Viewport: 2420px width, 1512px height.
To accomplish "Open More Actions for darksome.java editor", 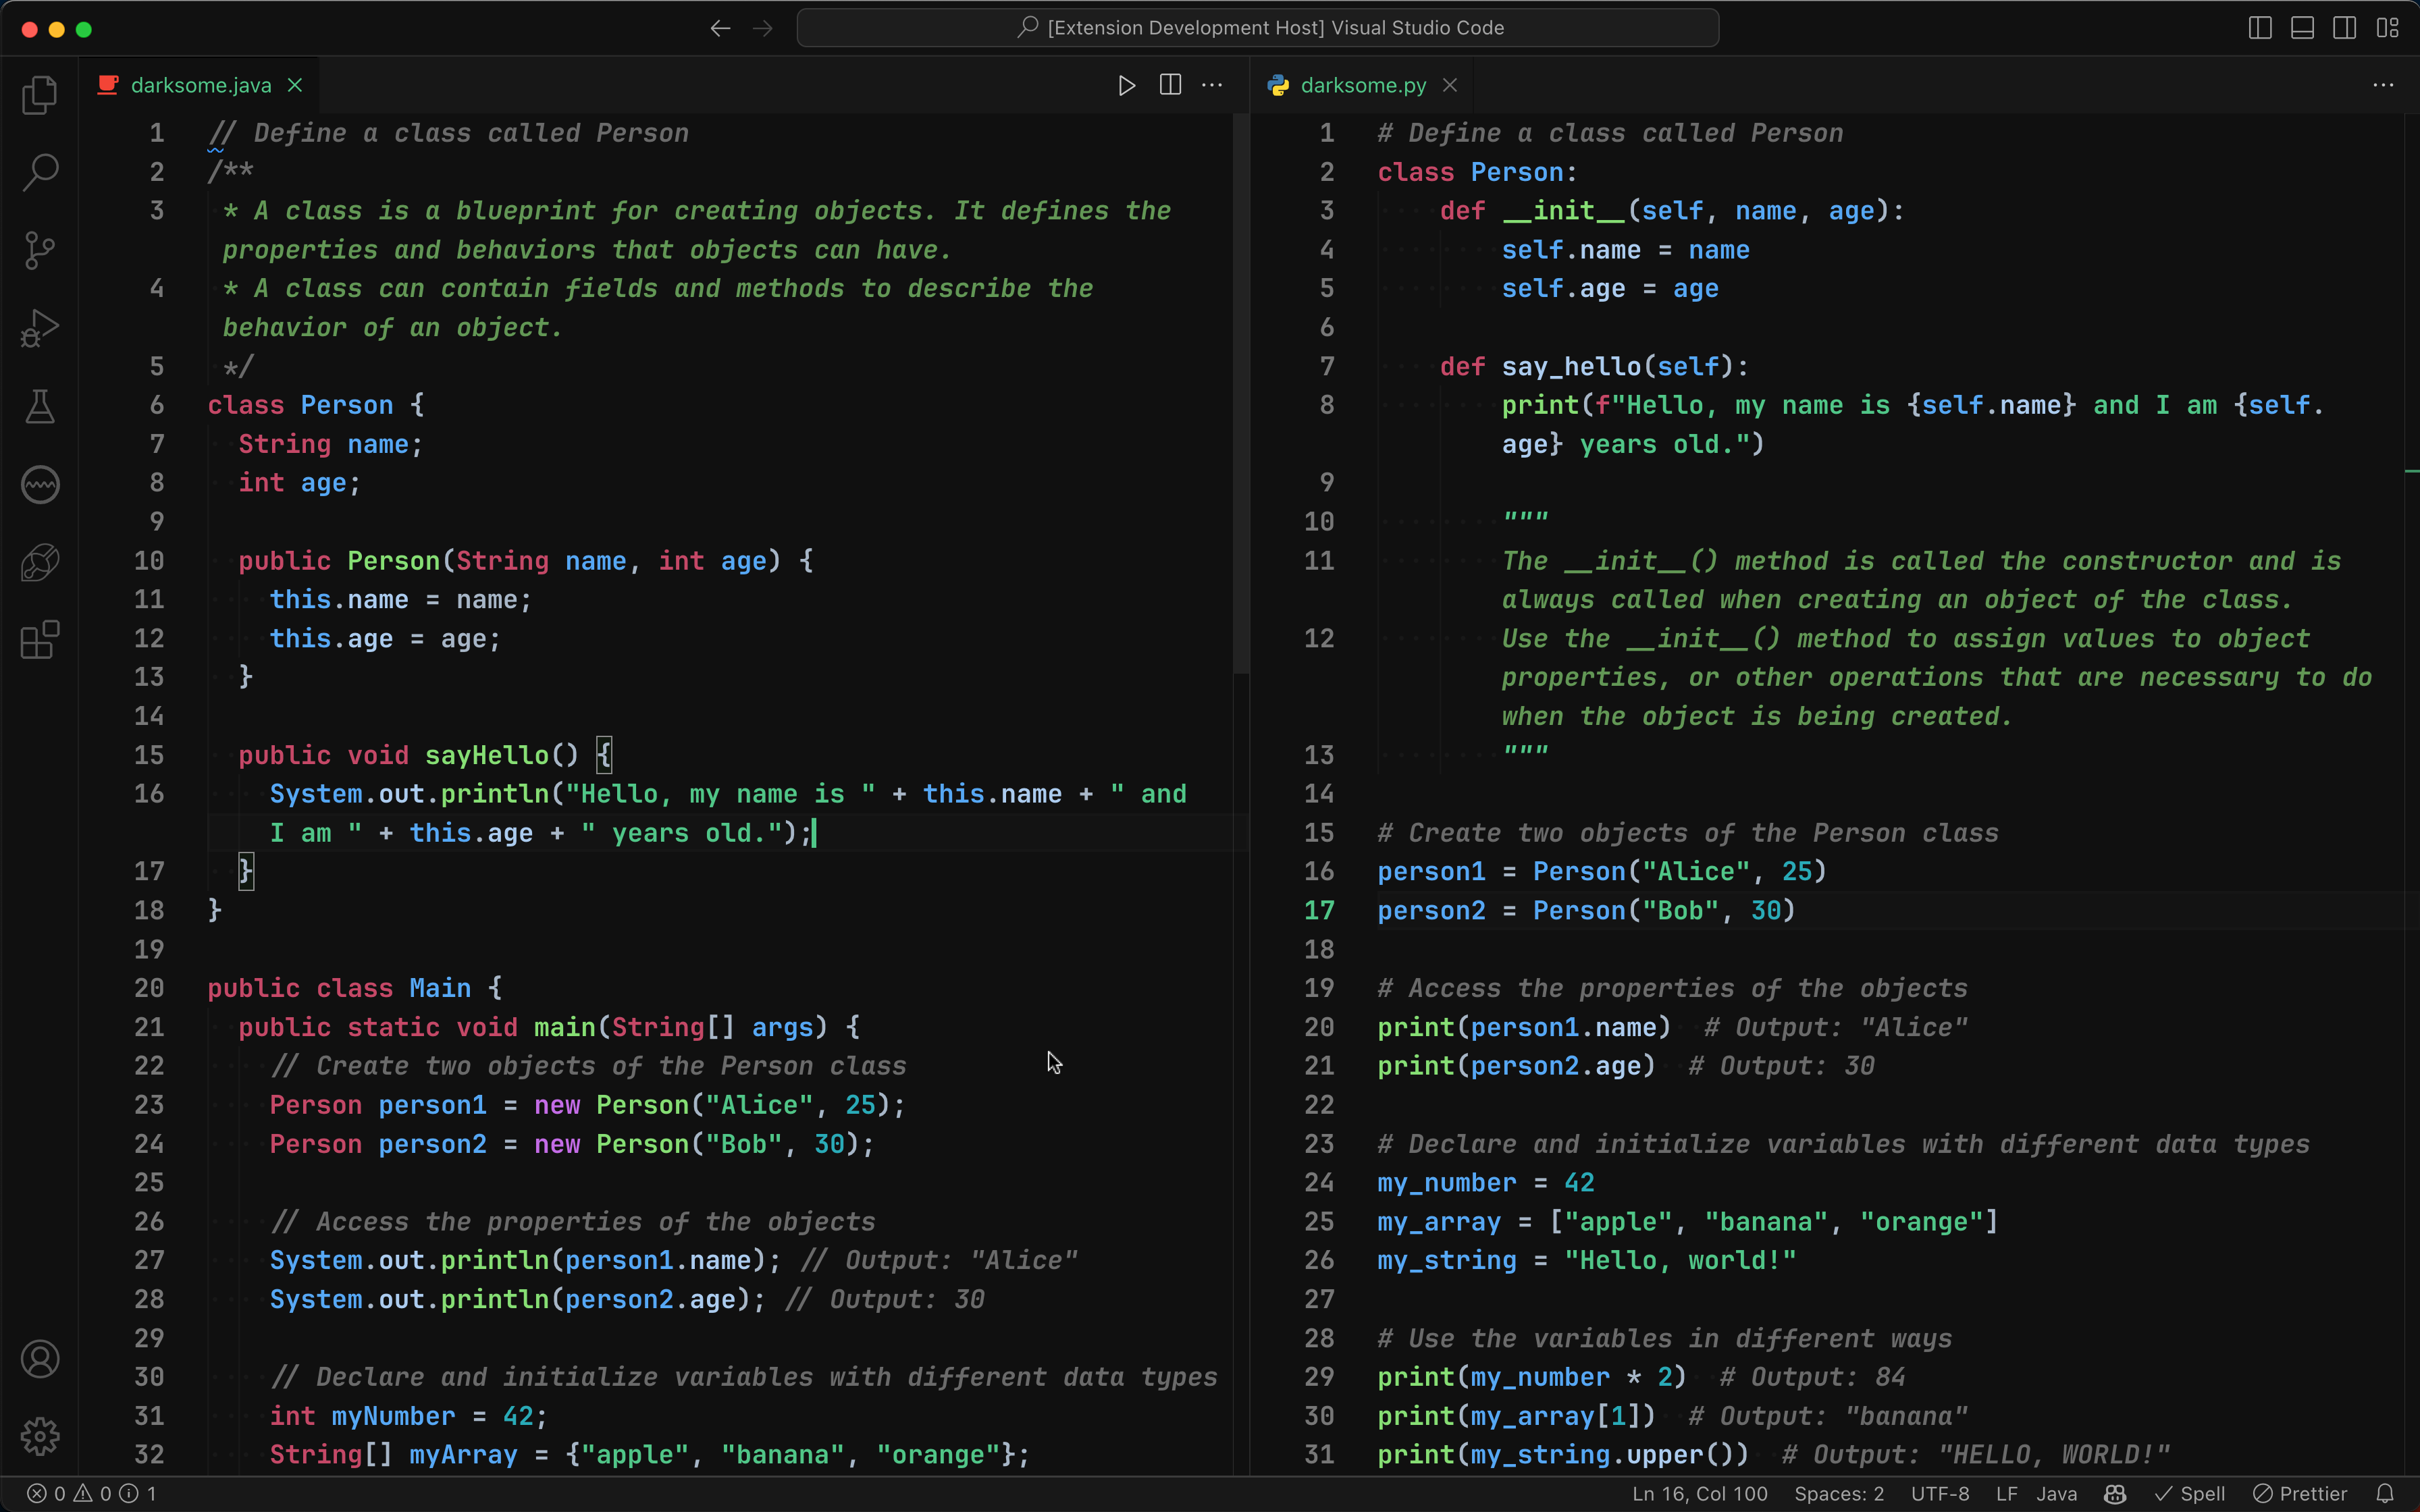I will click(1212, 86).
